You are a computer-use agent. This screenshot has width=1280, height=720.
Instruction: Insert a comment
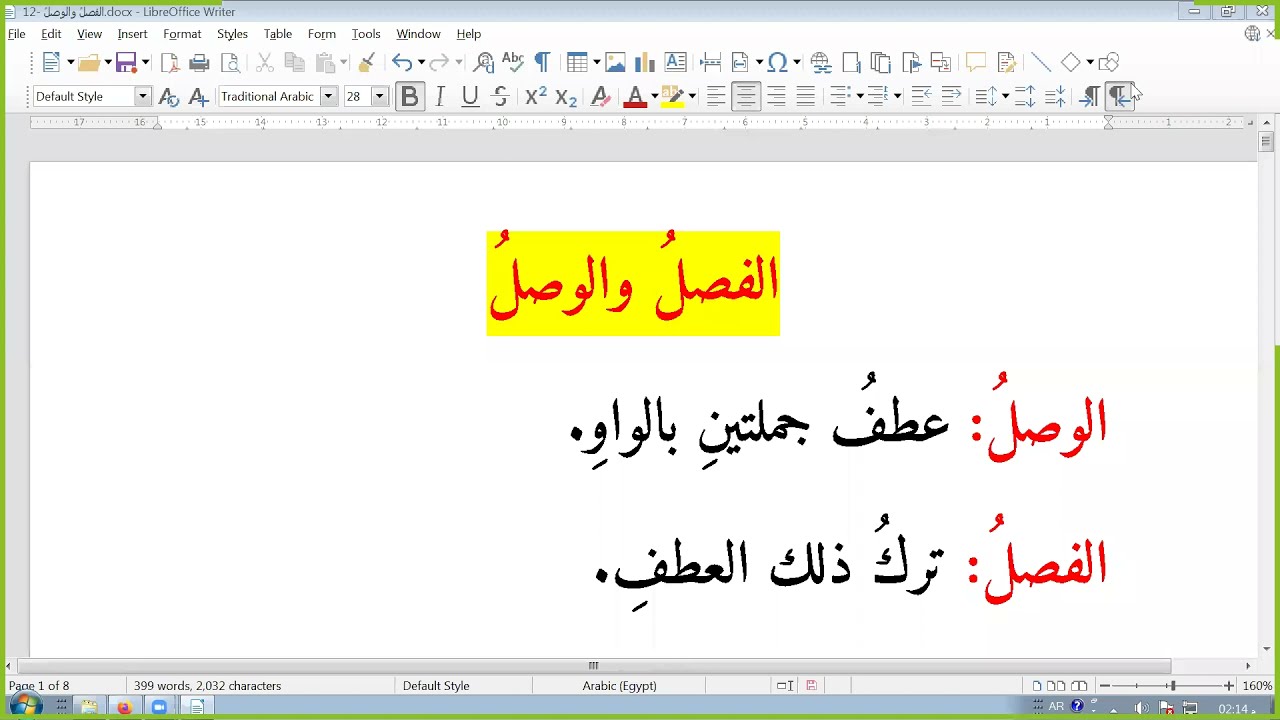976,63
